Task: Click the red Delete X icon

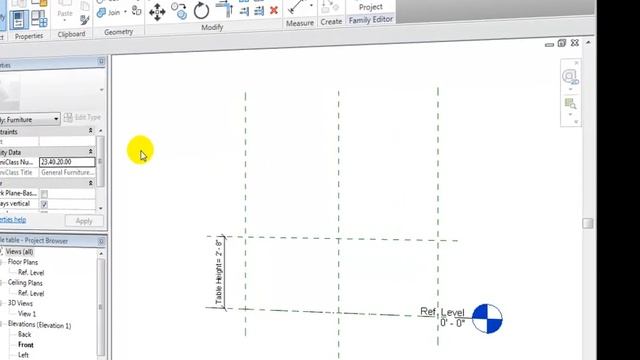Action: pyautogui.click(x=274, y=10)
